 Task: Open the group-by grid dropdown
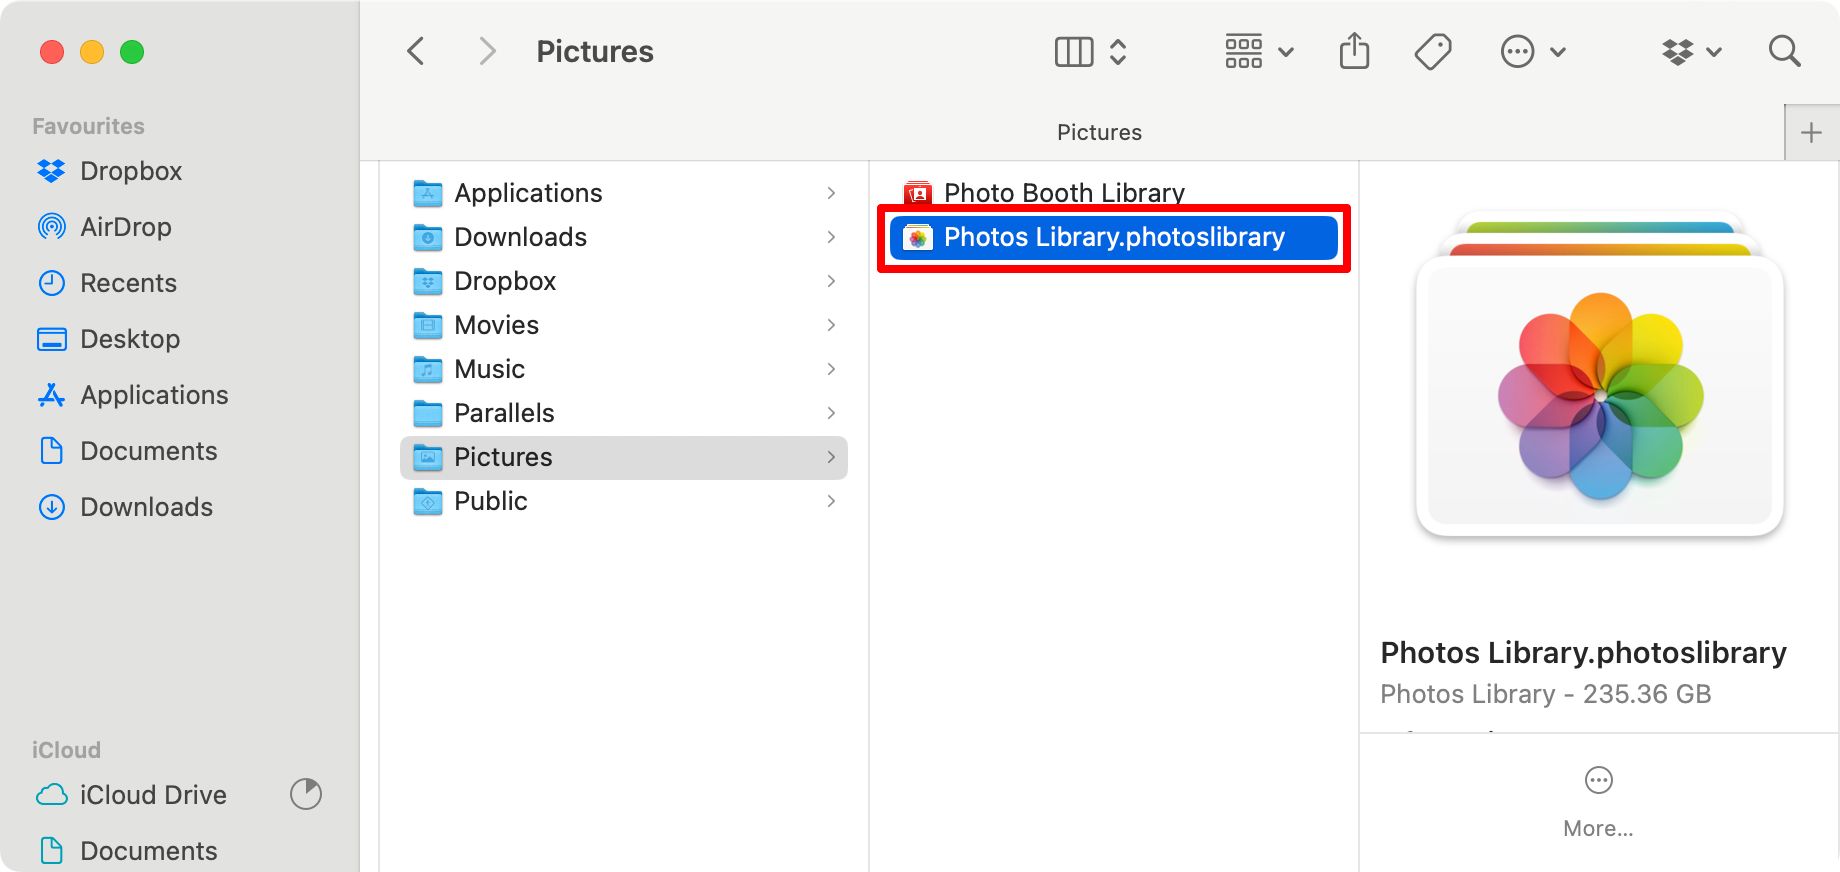coord(1258,51)
